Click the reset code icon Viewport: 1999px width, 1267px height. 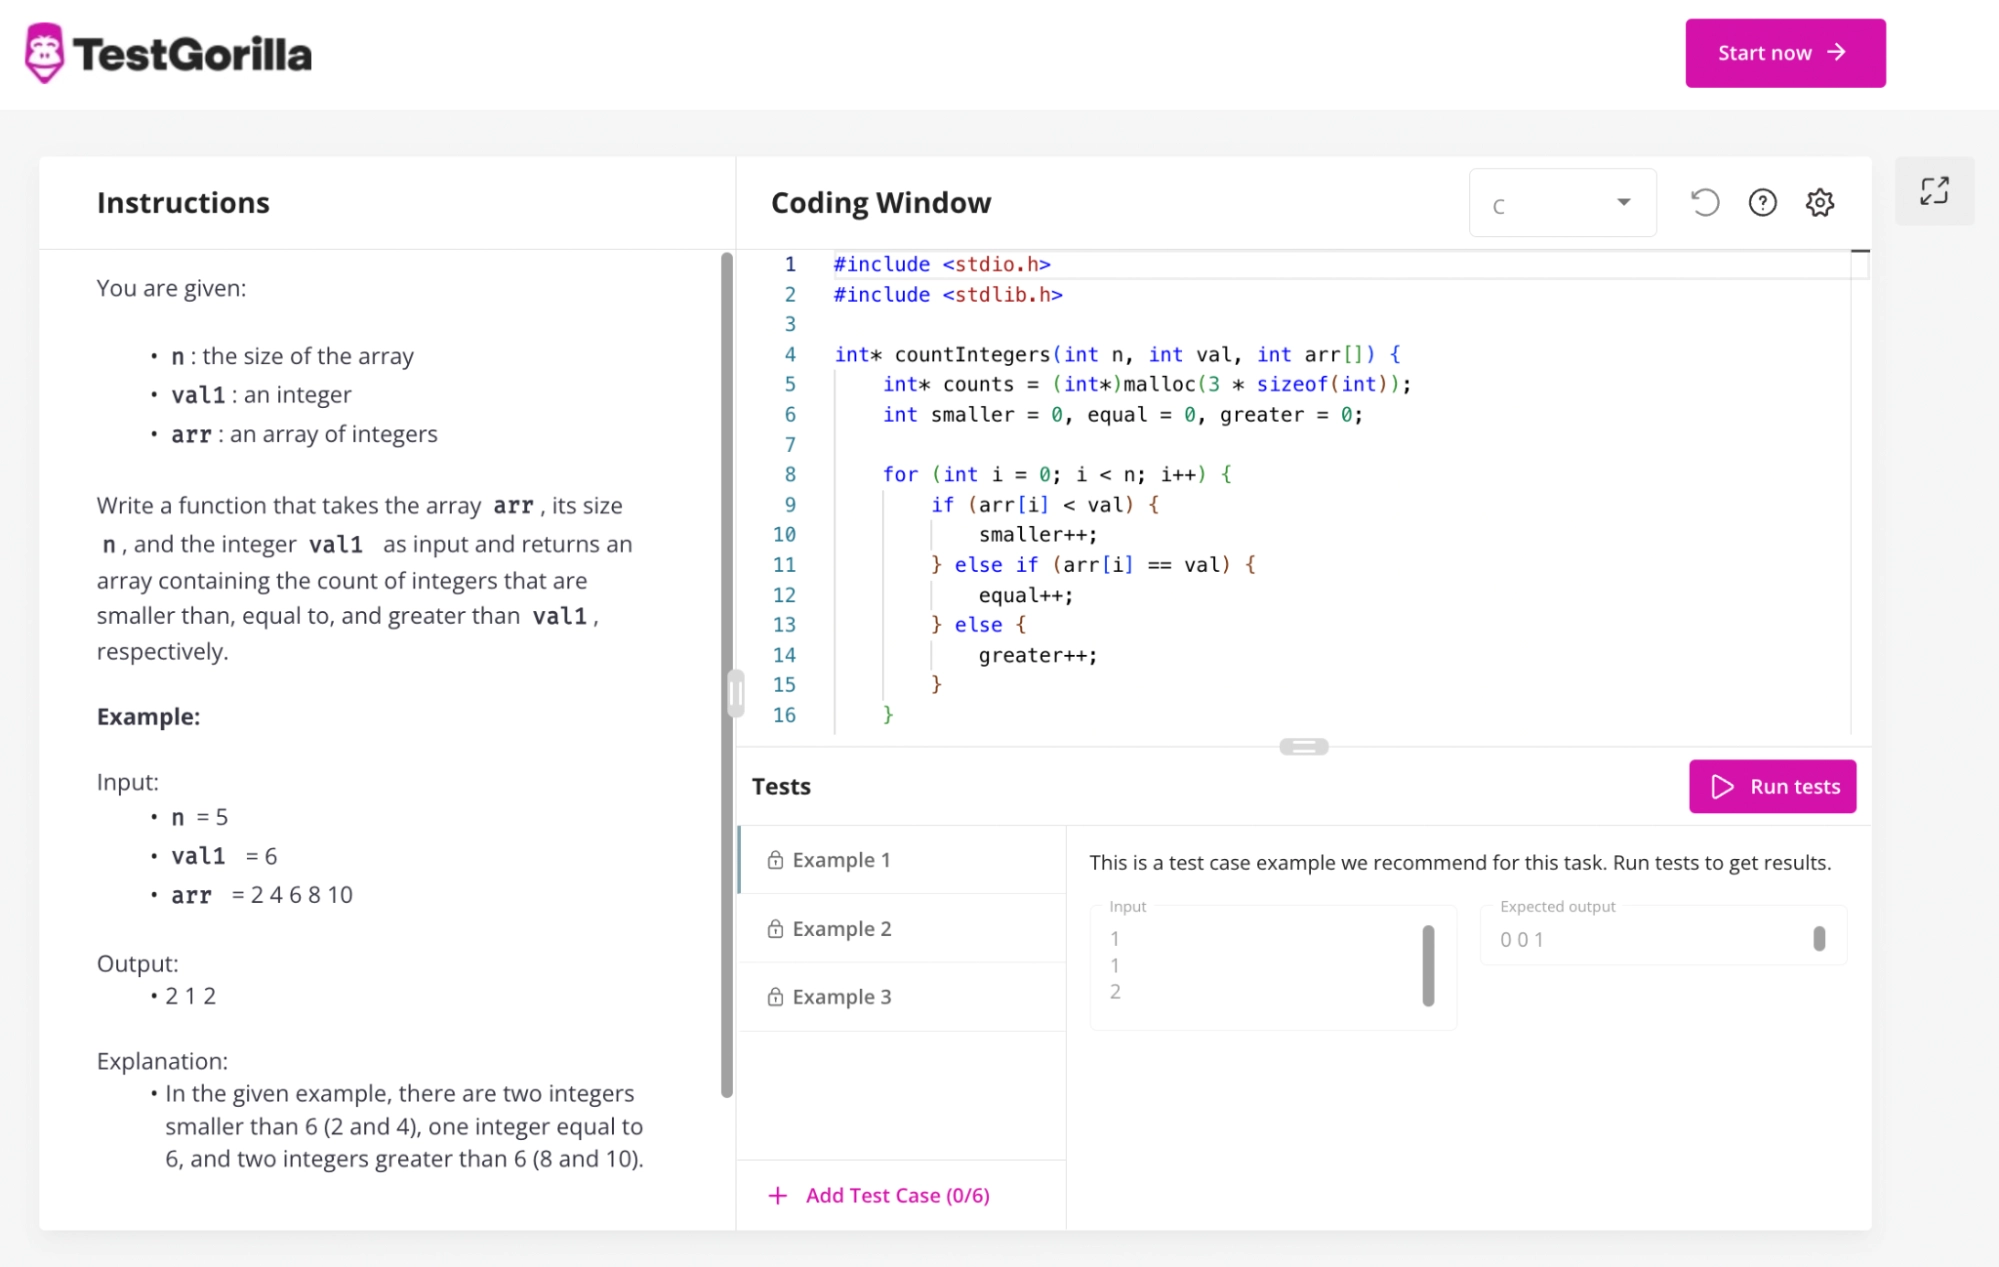tap(1704, 203)
